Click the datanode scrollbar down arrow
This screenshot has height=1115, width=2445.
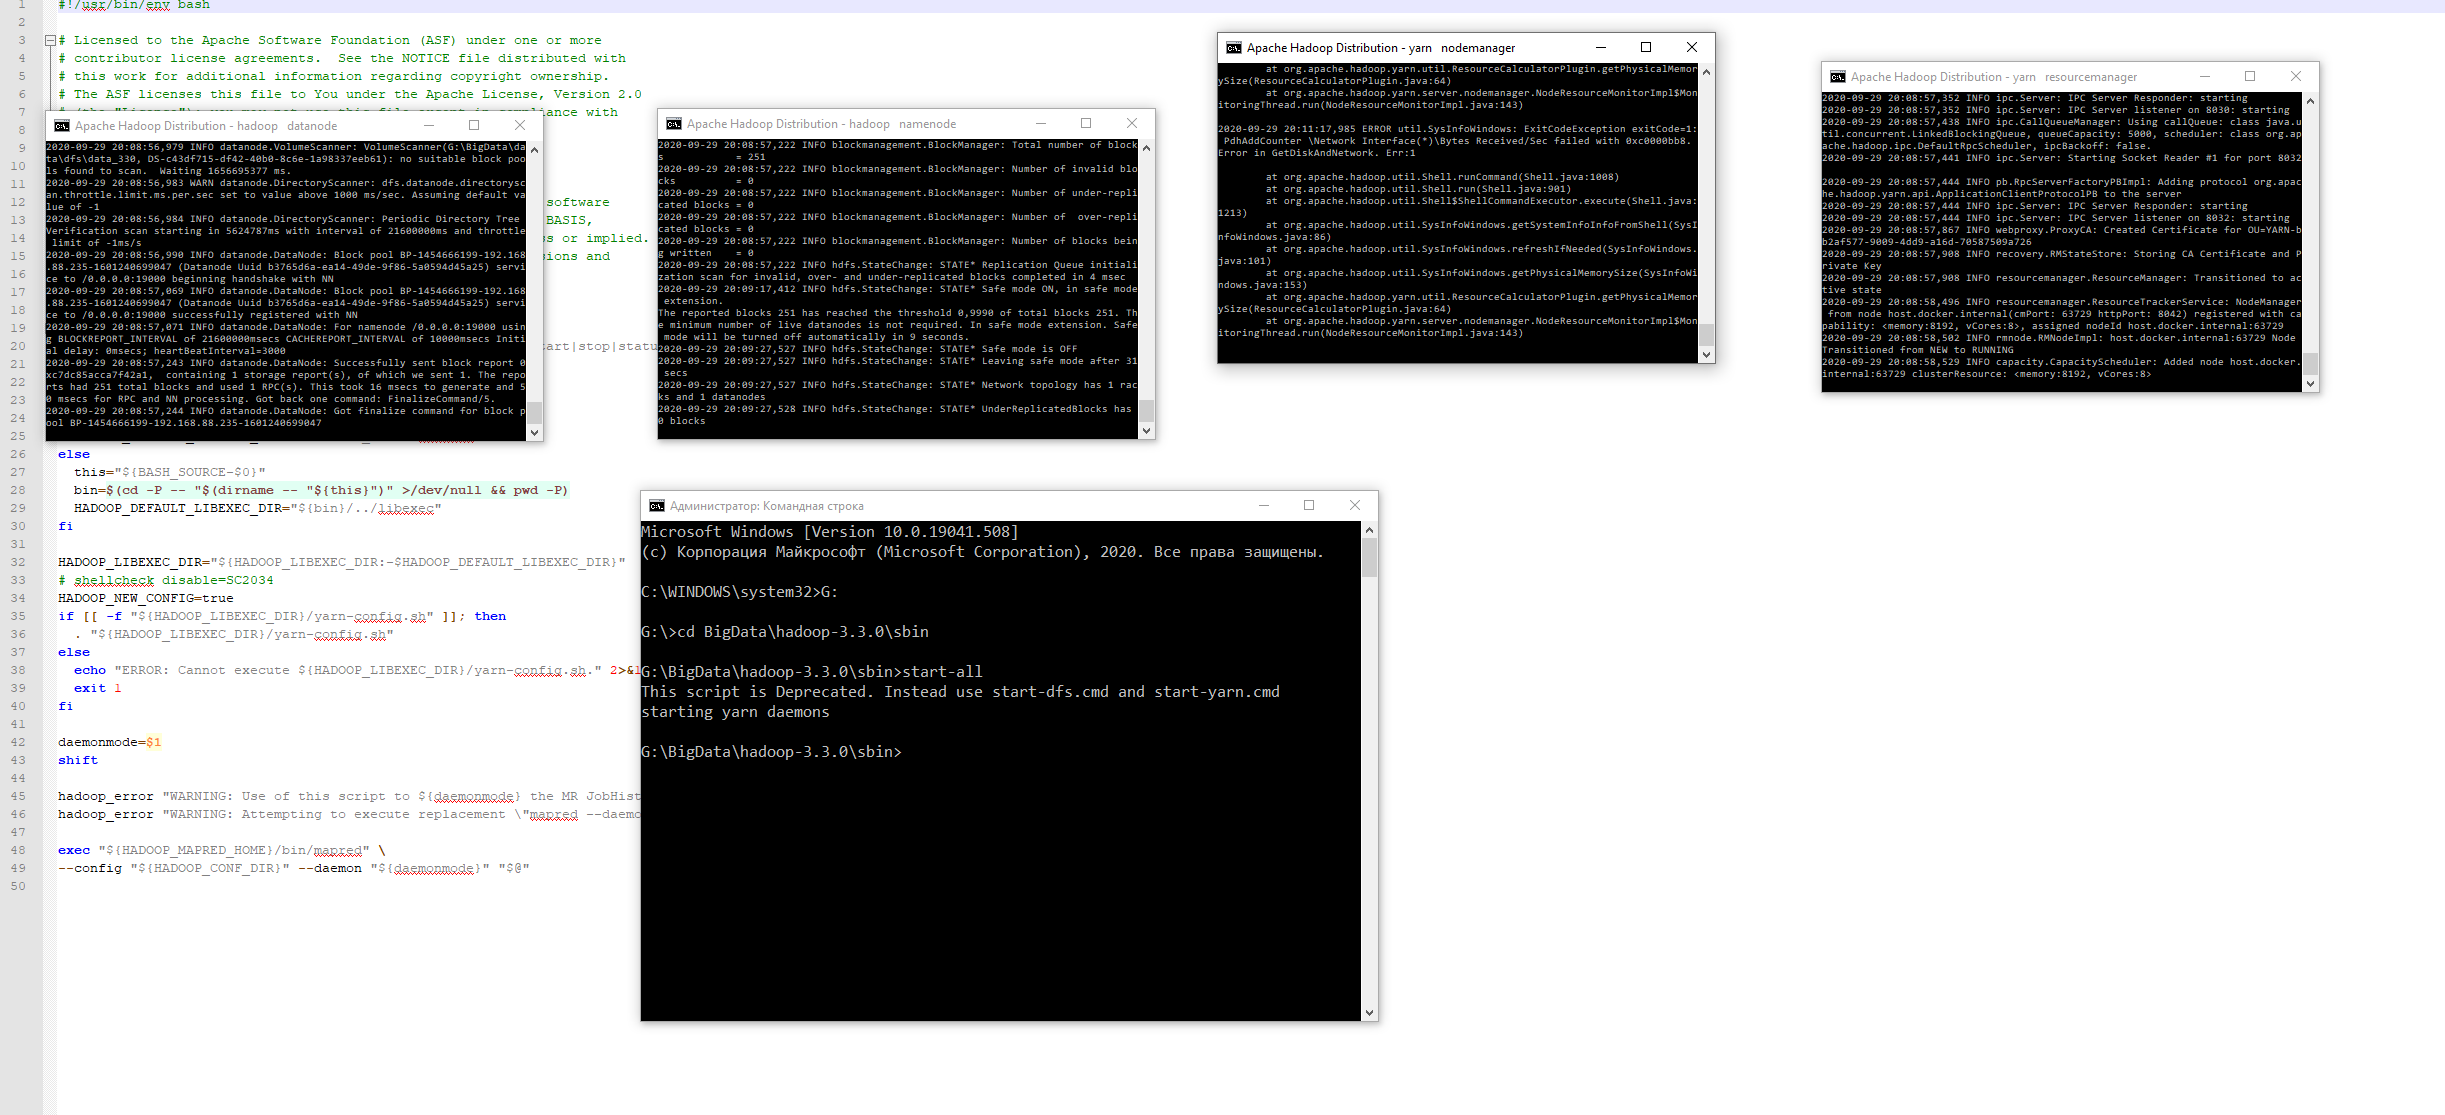[535, 432]
